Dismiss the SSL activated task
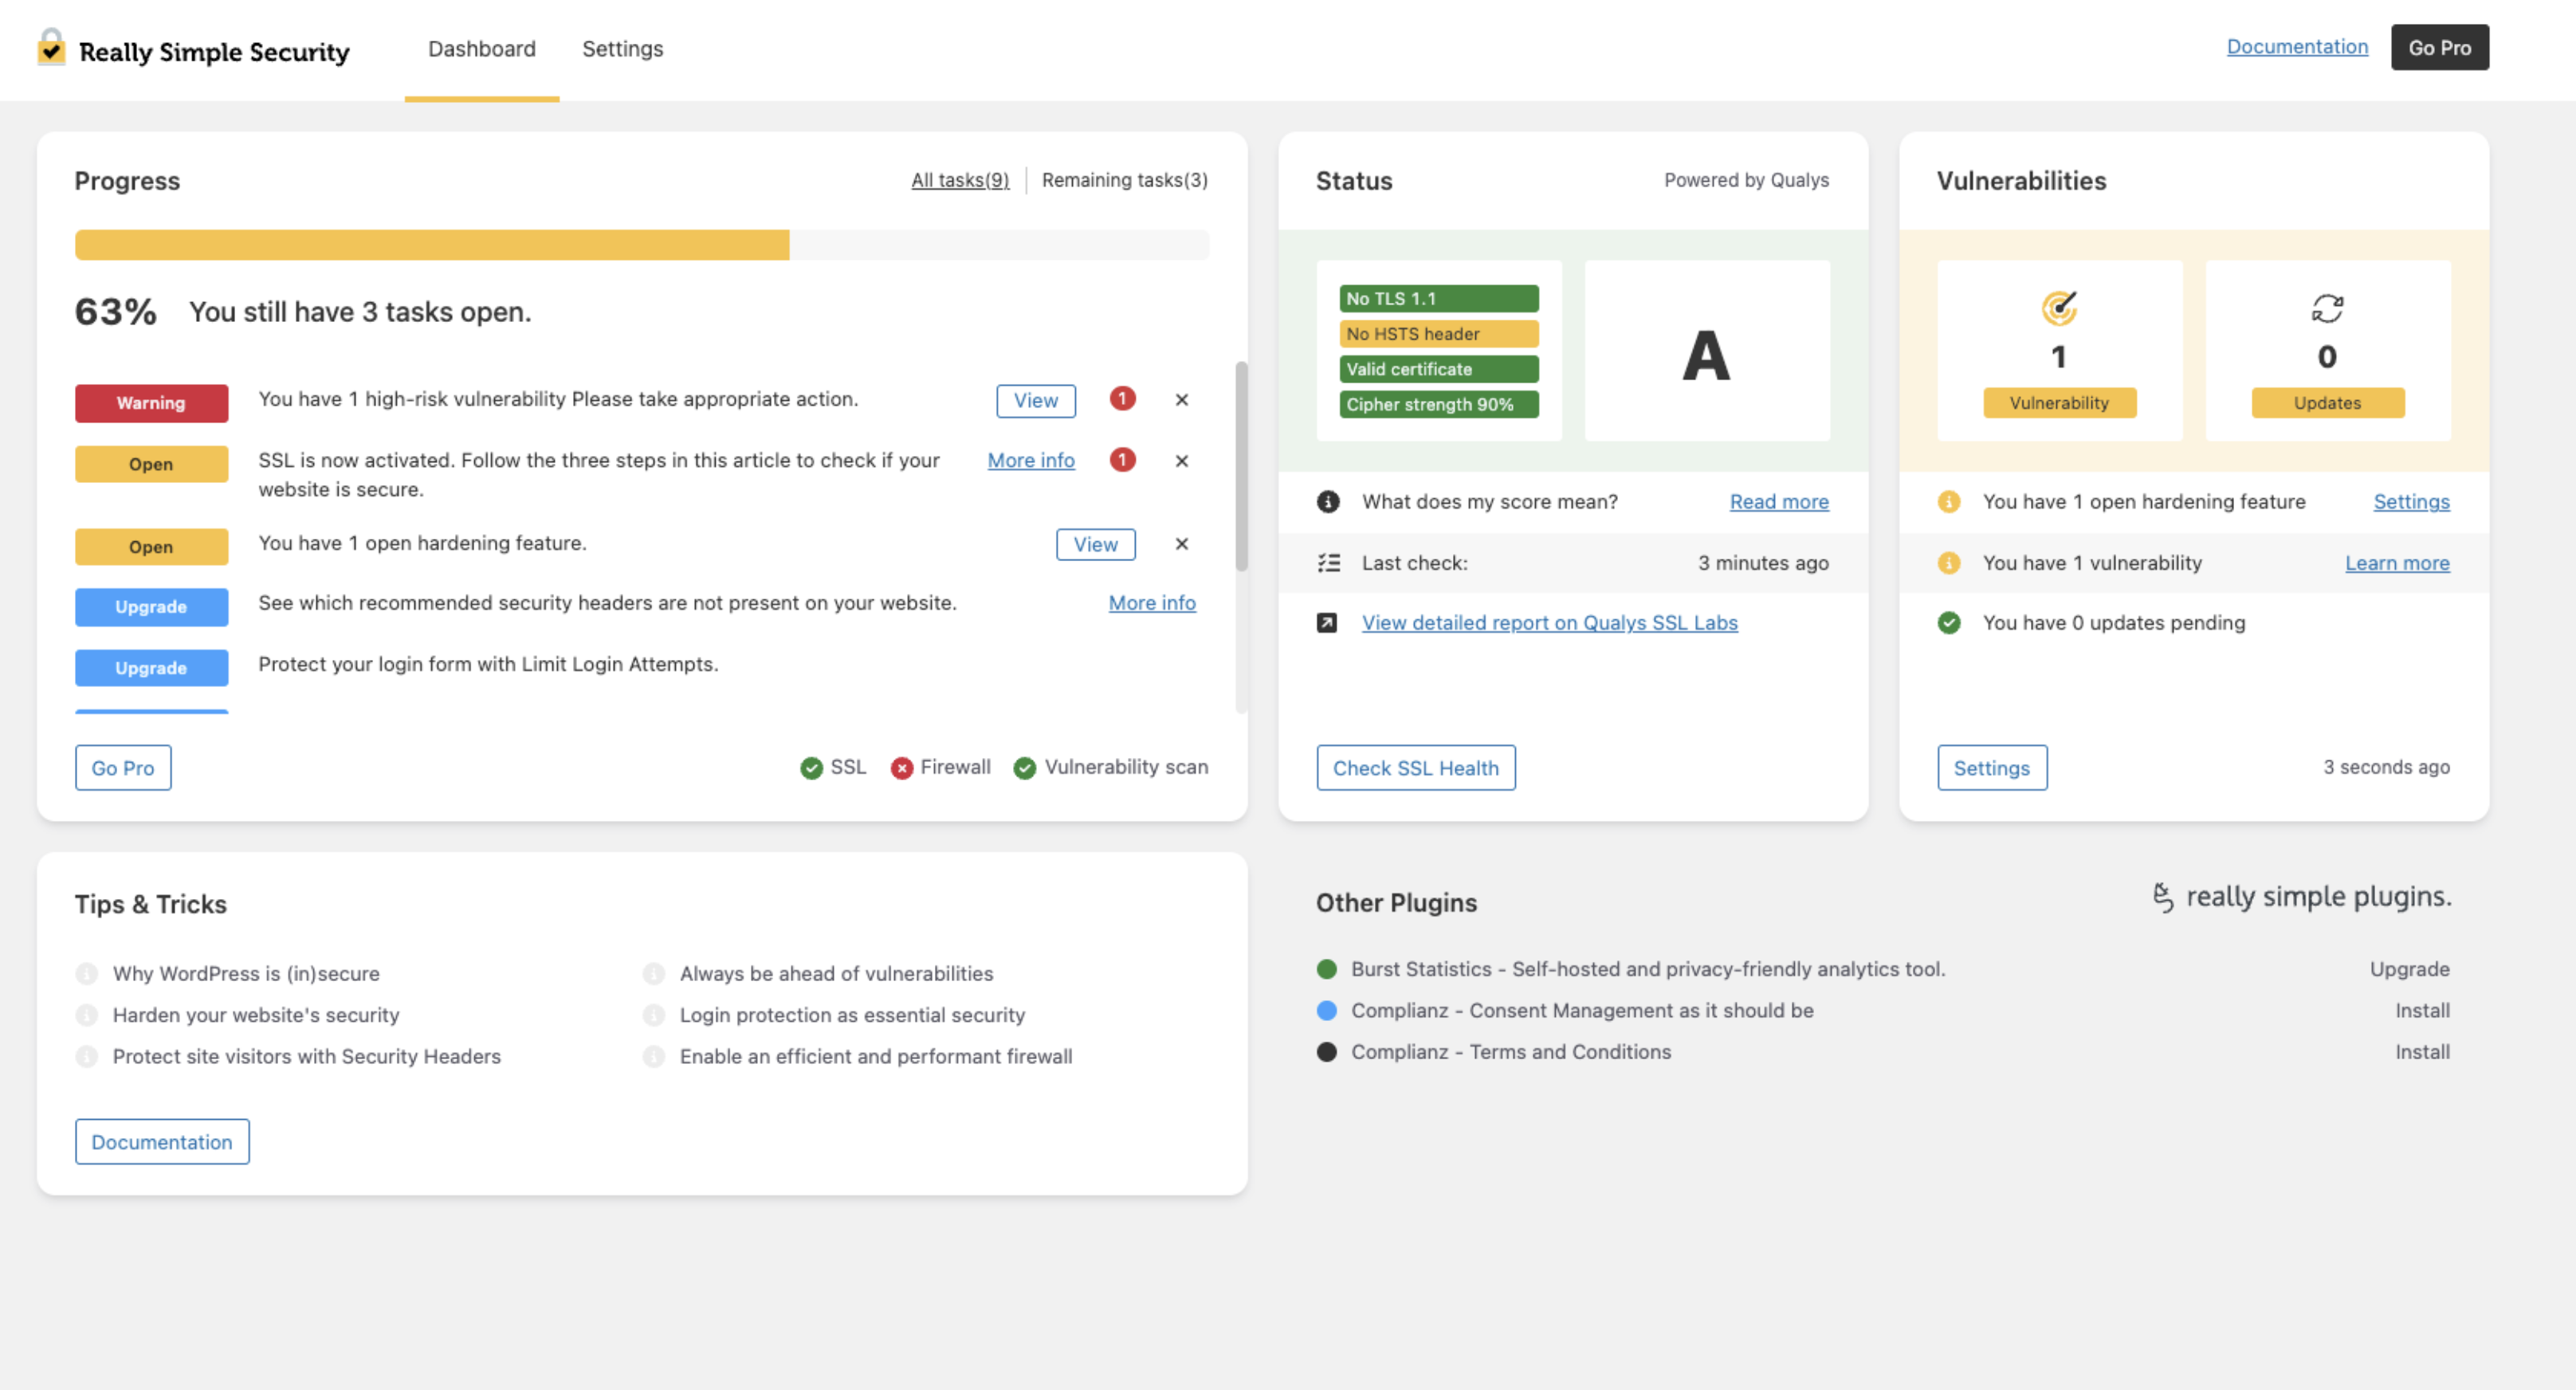 pyautogui.click(x=1181, y=461)
